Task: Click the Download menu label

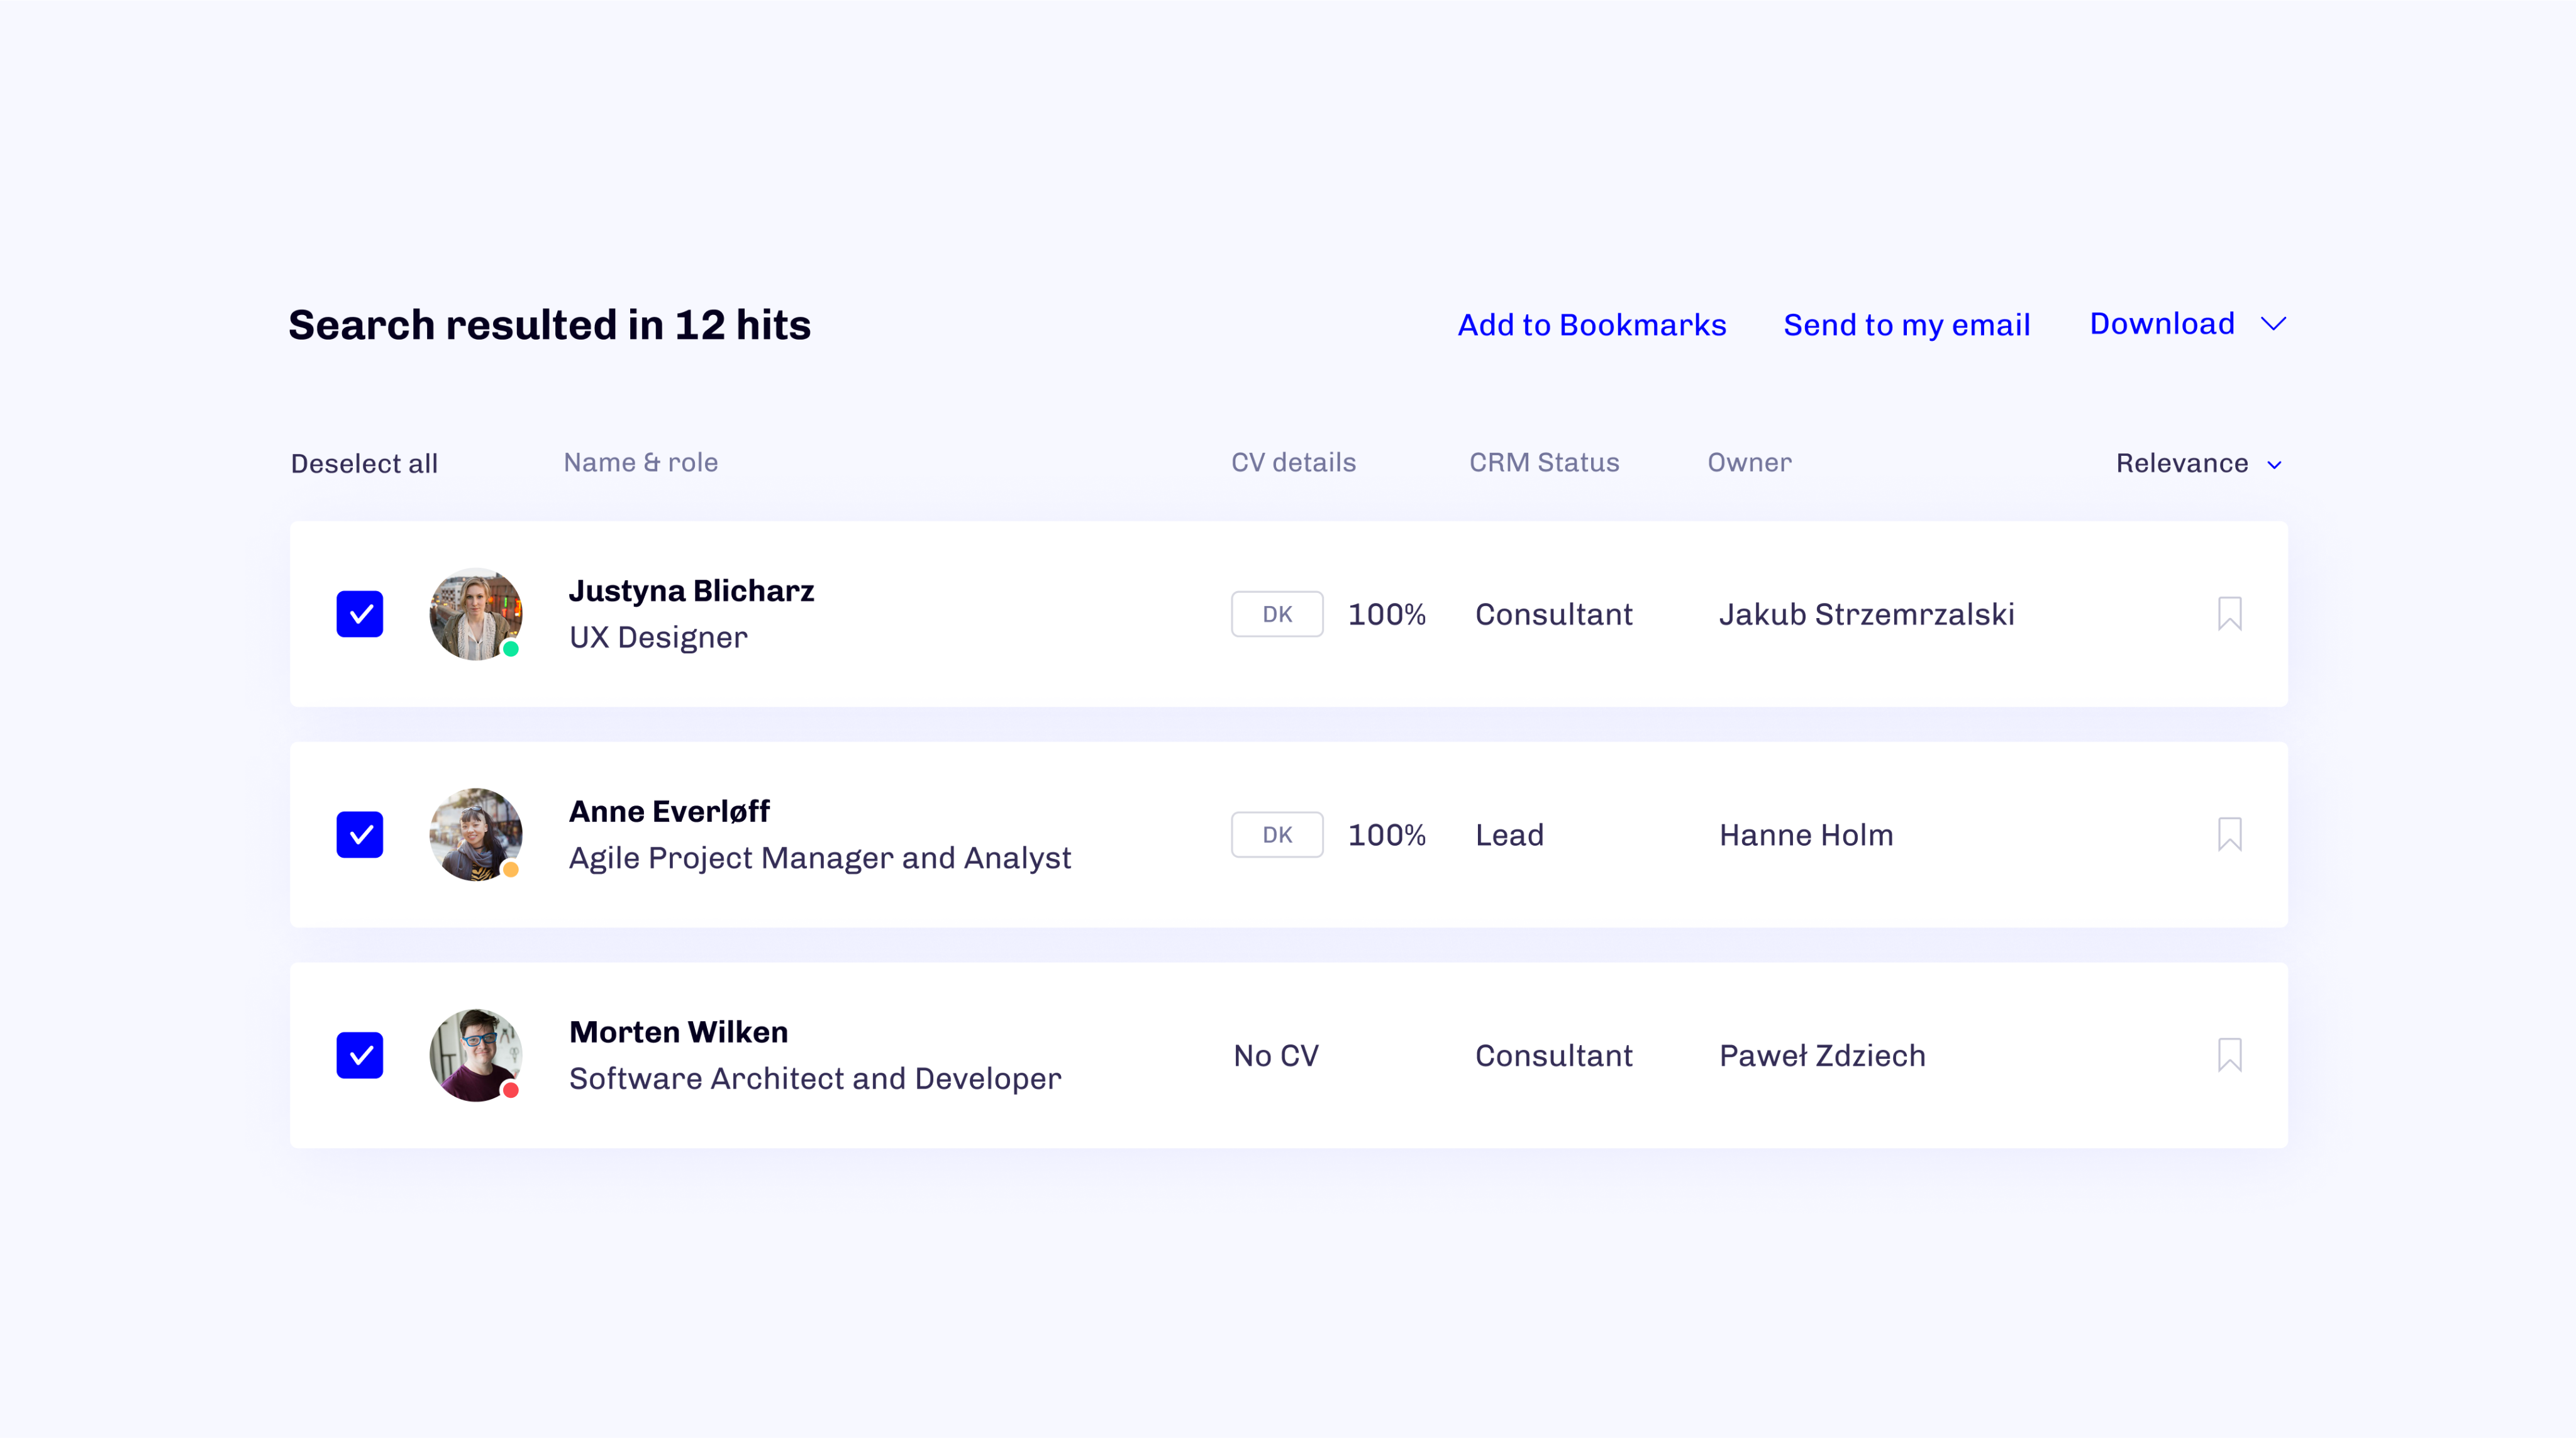Action: tap(2161, 324)
